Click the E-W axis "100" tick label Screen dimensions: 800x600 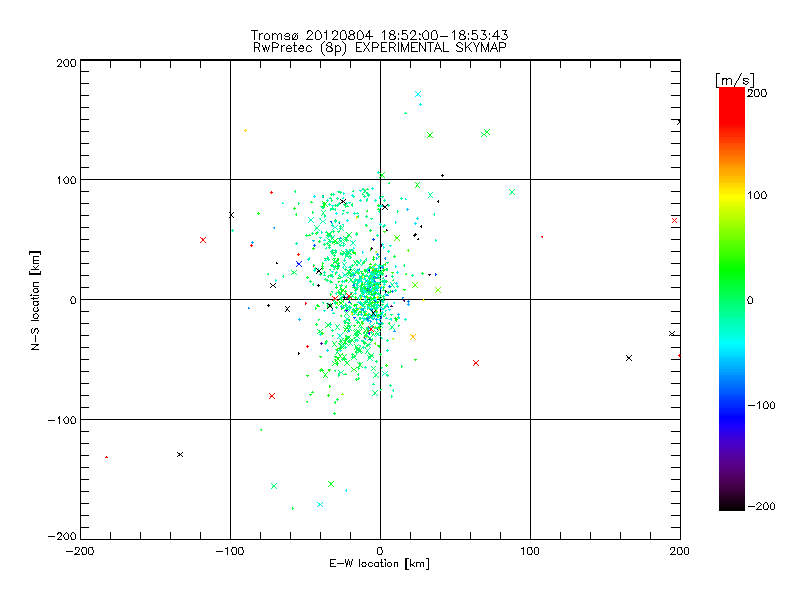pyautogui.click(x=530, y=551)
